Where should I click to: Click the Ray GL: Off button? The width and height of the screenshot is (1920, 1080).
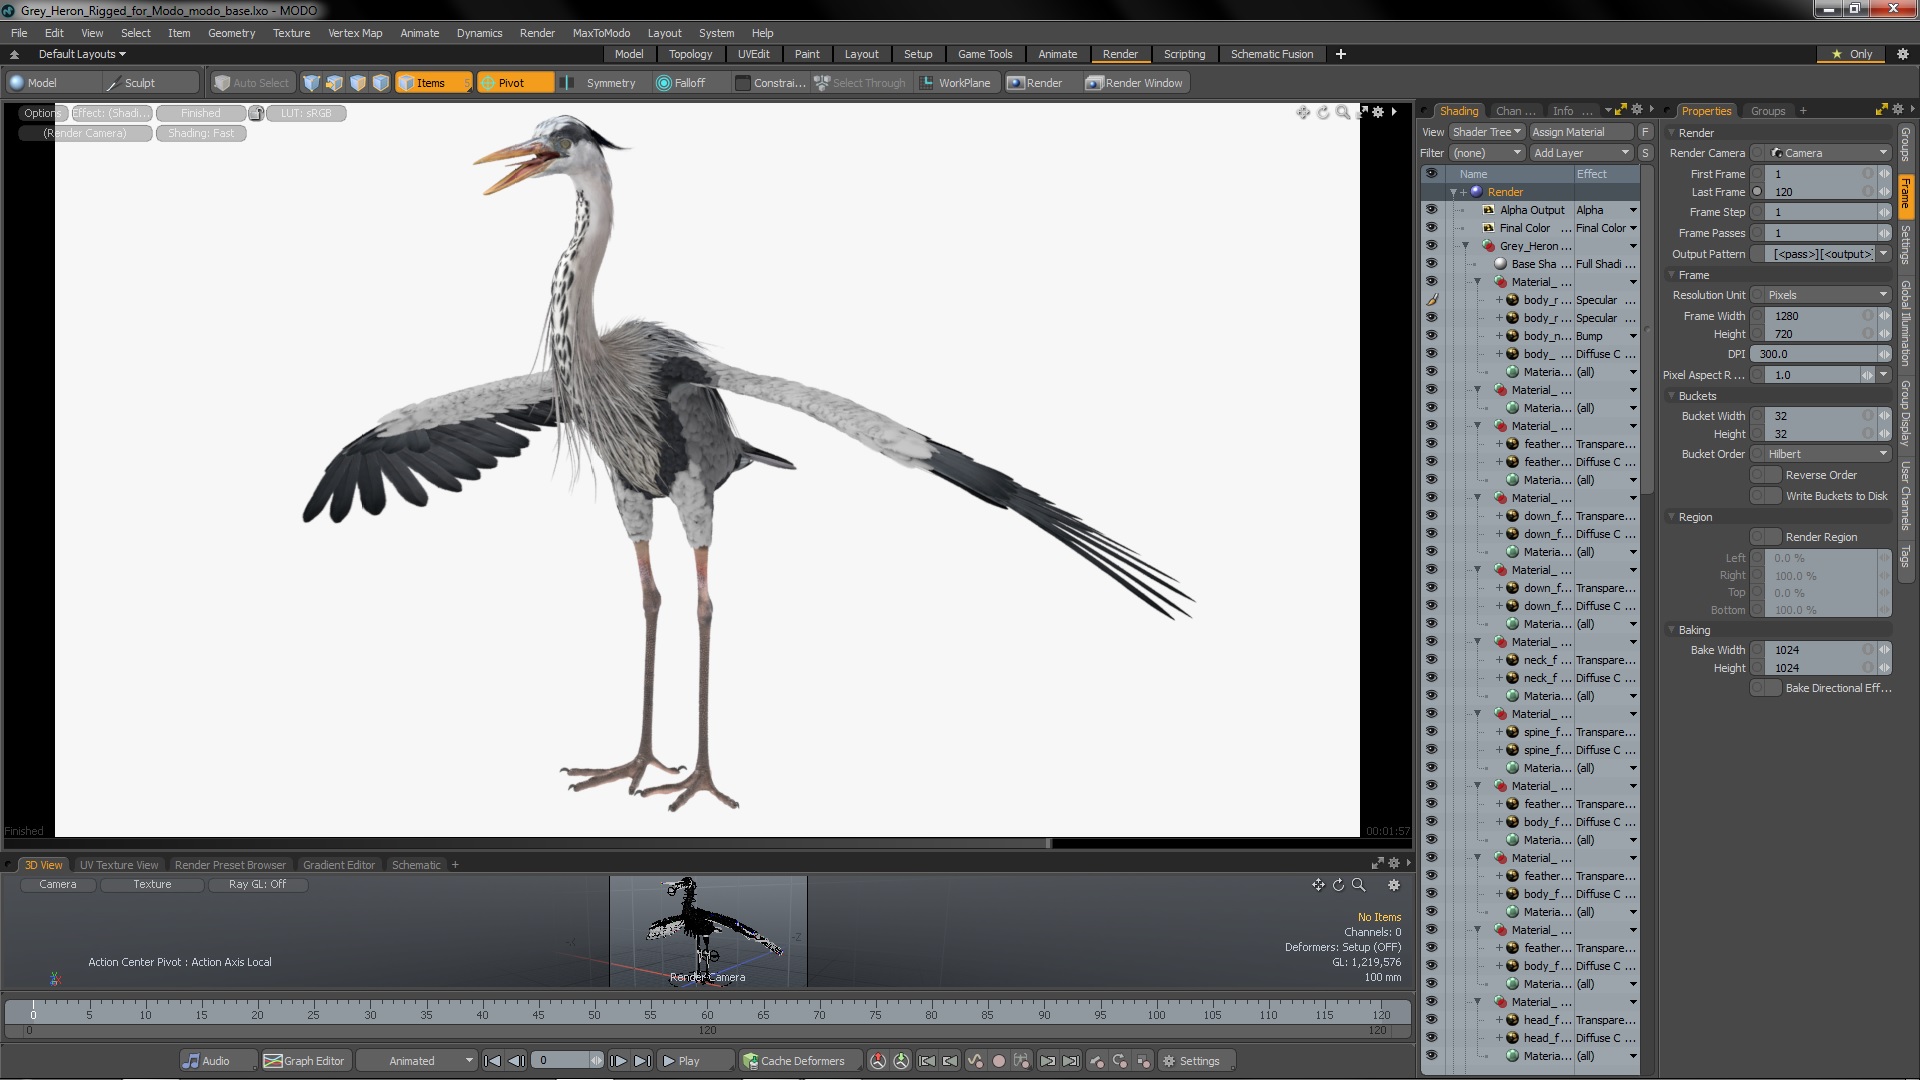257,884
